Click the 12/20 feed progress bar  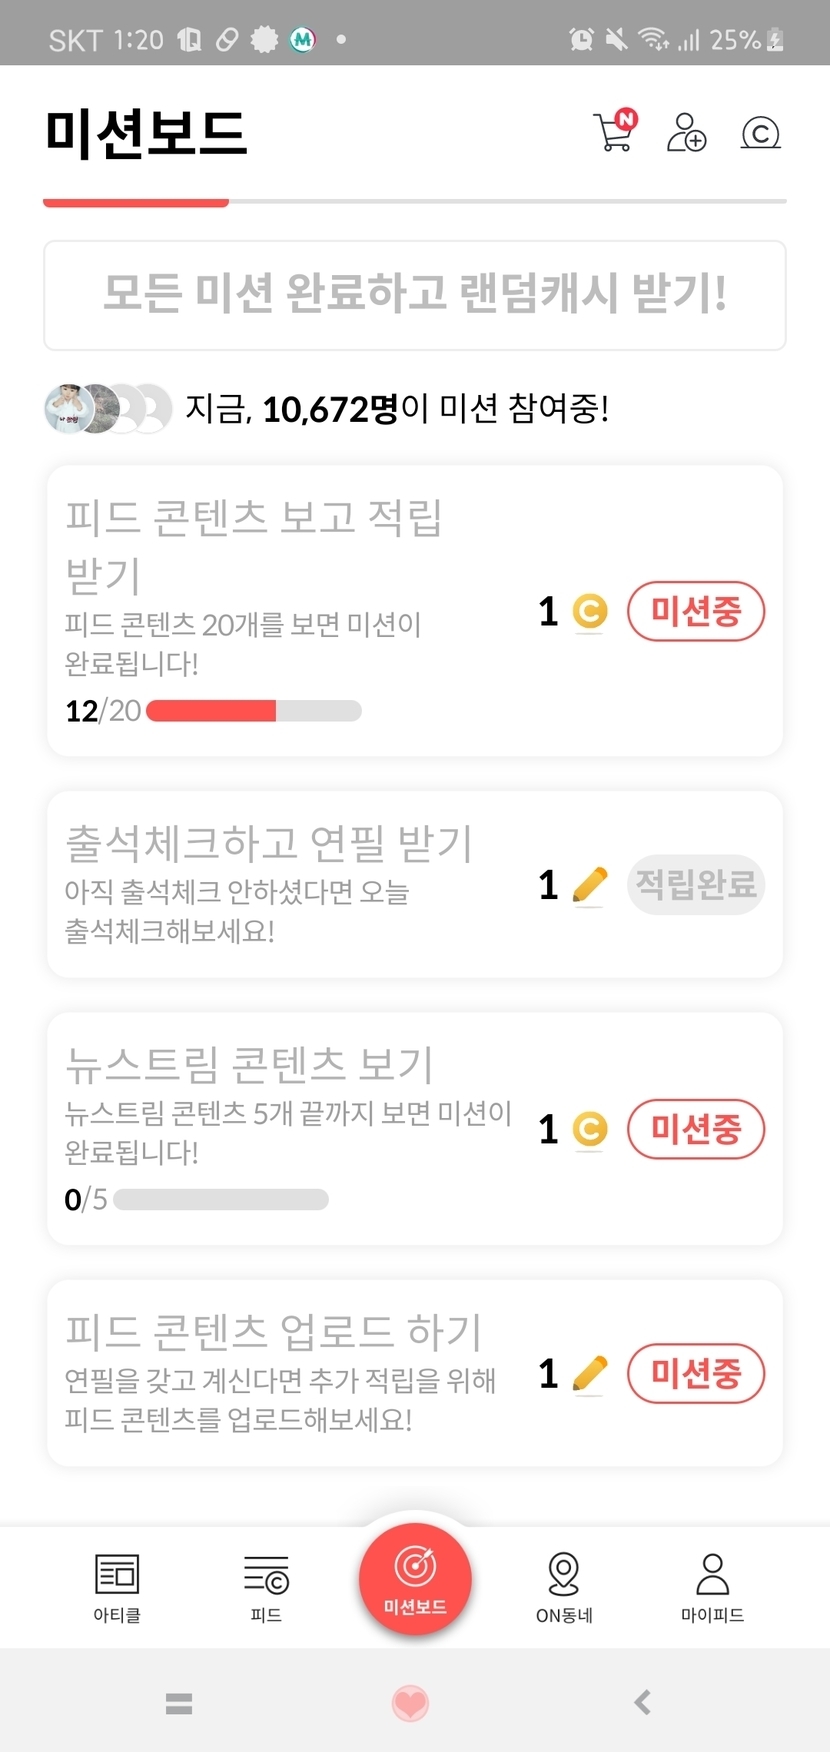pyautogui.click(x=254, y=711)
